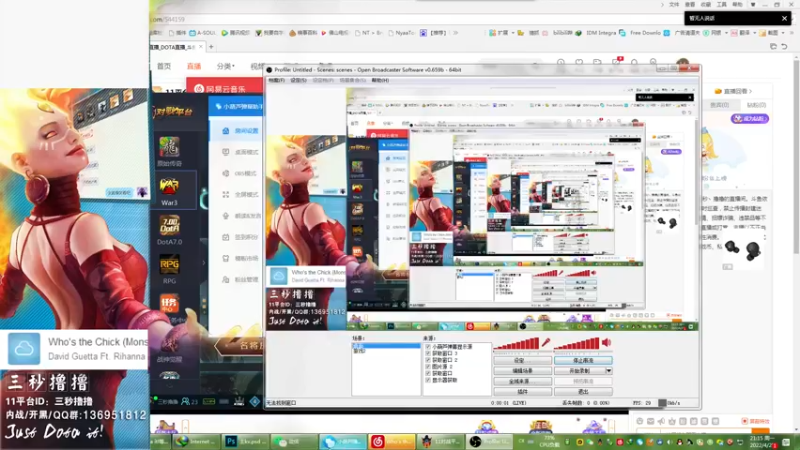Open the arrow beside 开始录制
Image resolution: width=800 pixels, height=450 pixels.
[x=609, y=371]
